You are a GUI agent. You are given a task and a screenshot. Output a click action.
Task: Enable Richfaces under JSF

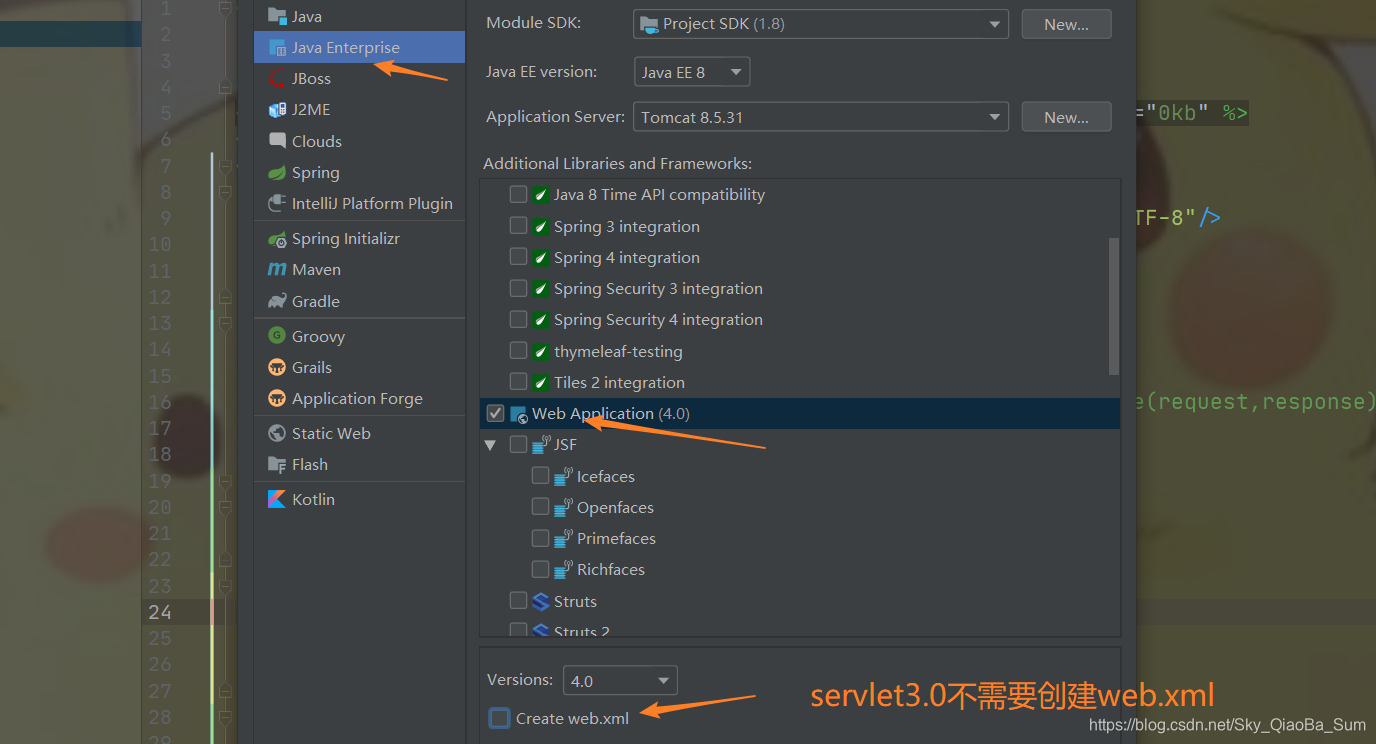click(540, 569)
